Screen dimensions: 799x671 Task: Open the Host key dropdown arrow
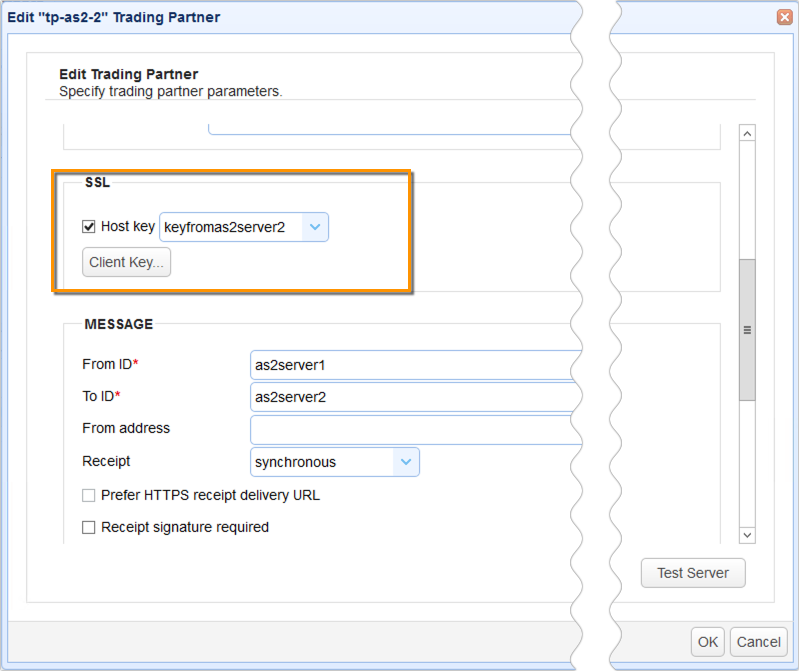coord(315,228)
